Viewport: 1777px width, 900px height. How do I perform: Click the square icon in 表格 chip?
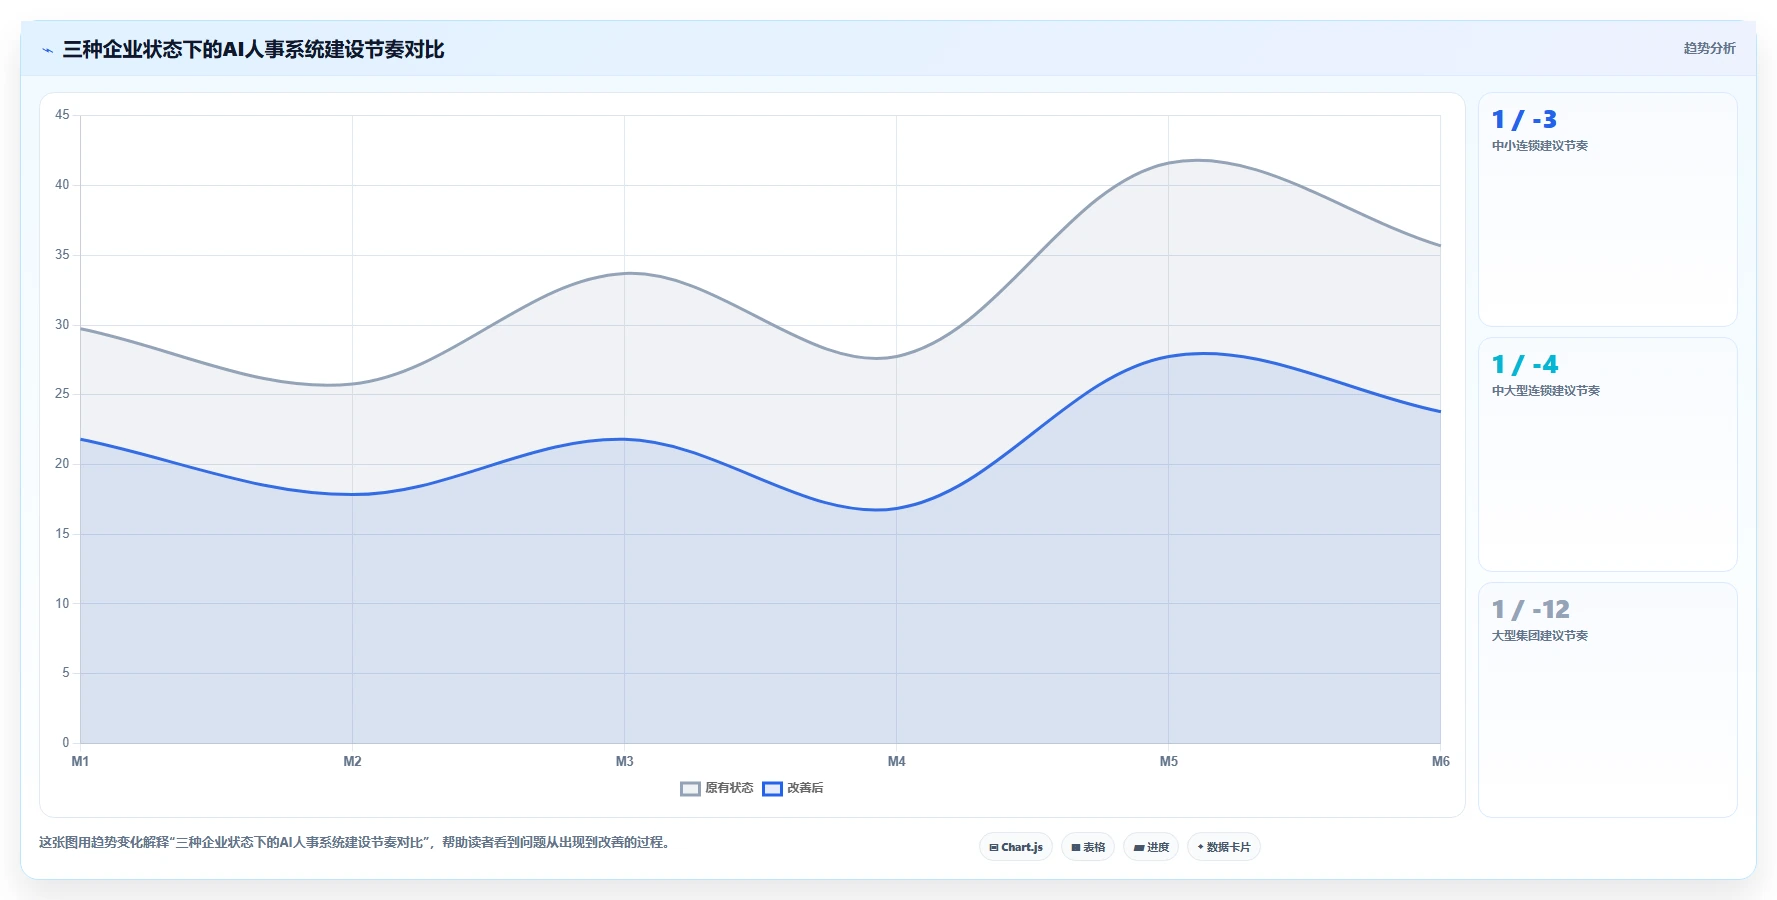[x=1076, y=847]
